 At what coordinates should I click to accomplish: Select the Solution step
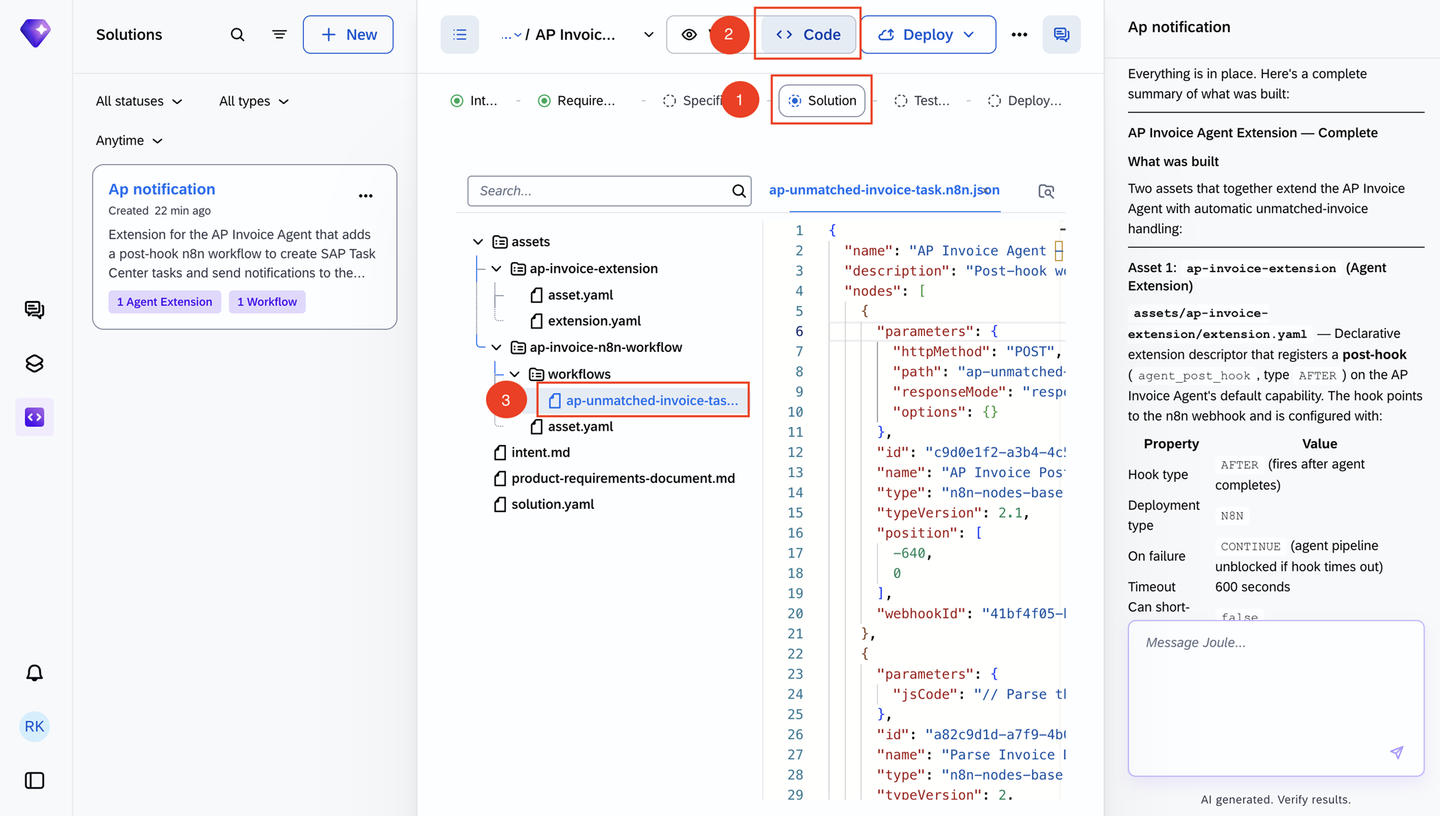[x=822, y=101]
